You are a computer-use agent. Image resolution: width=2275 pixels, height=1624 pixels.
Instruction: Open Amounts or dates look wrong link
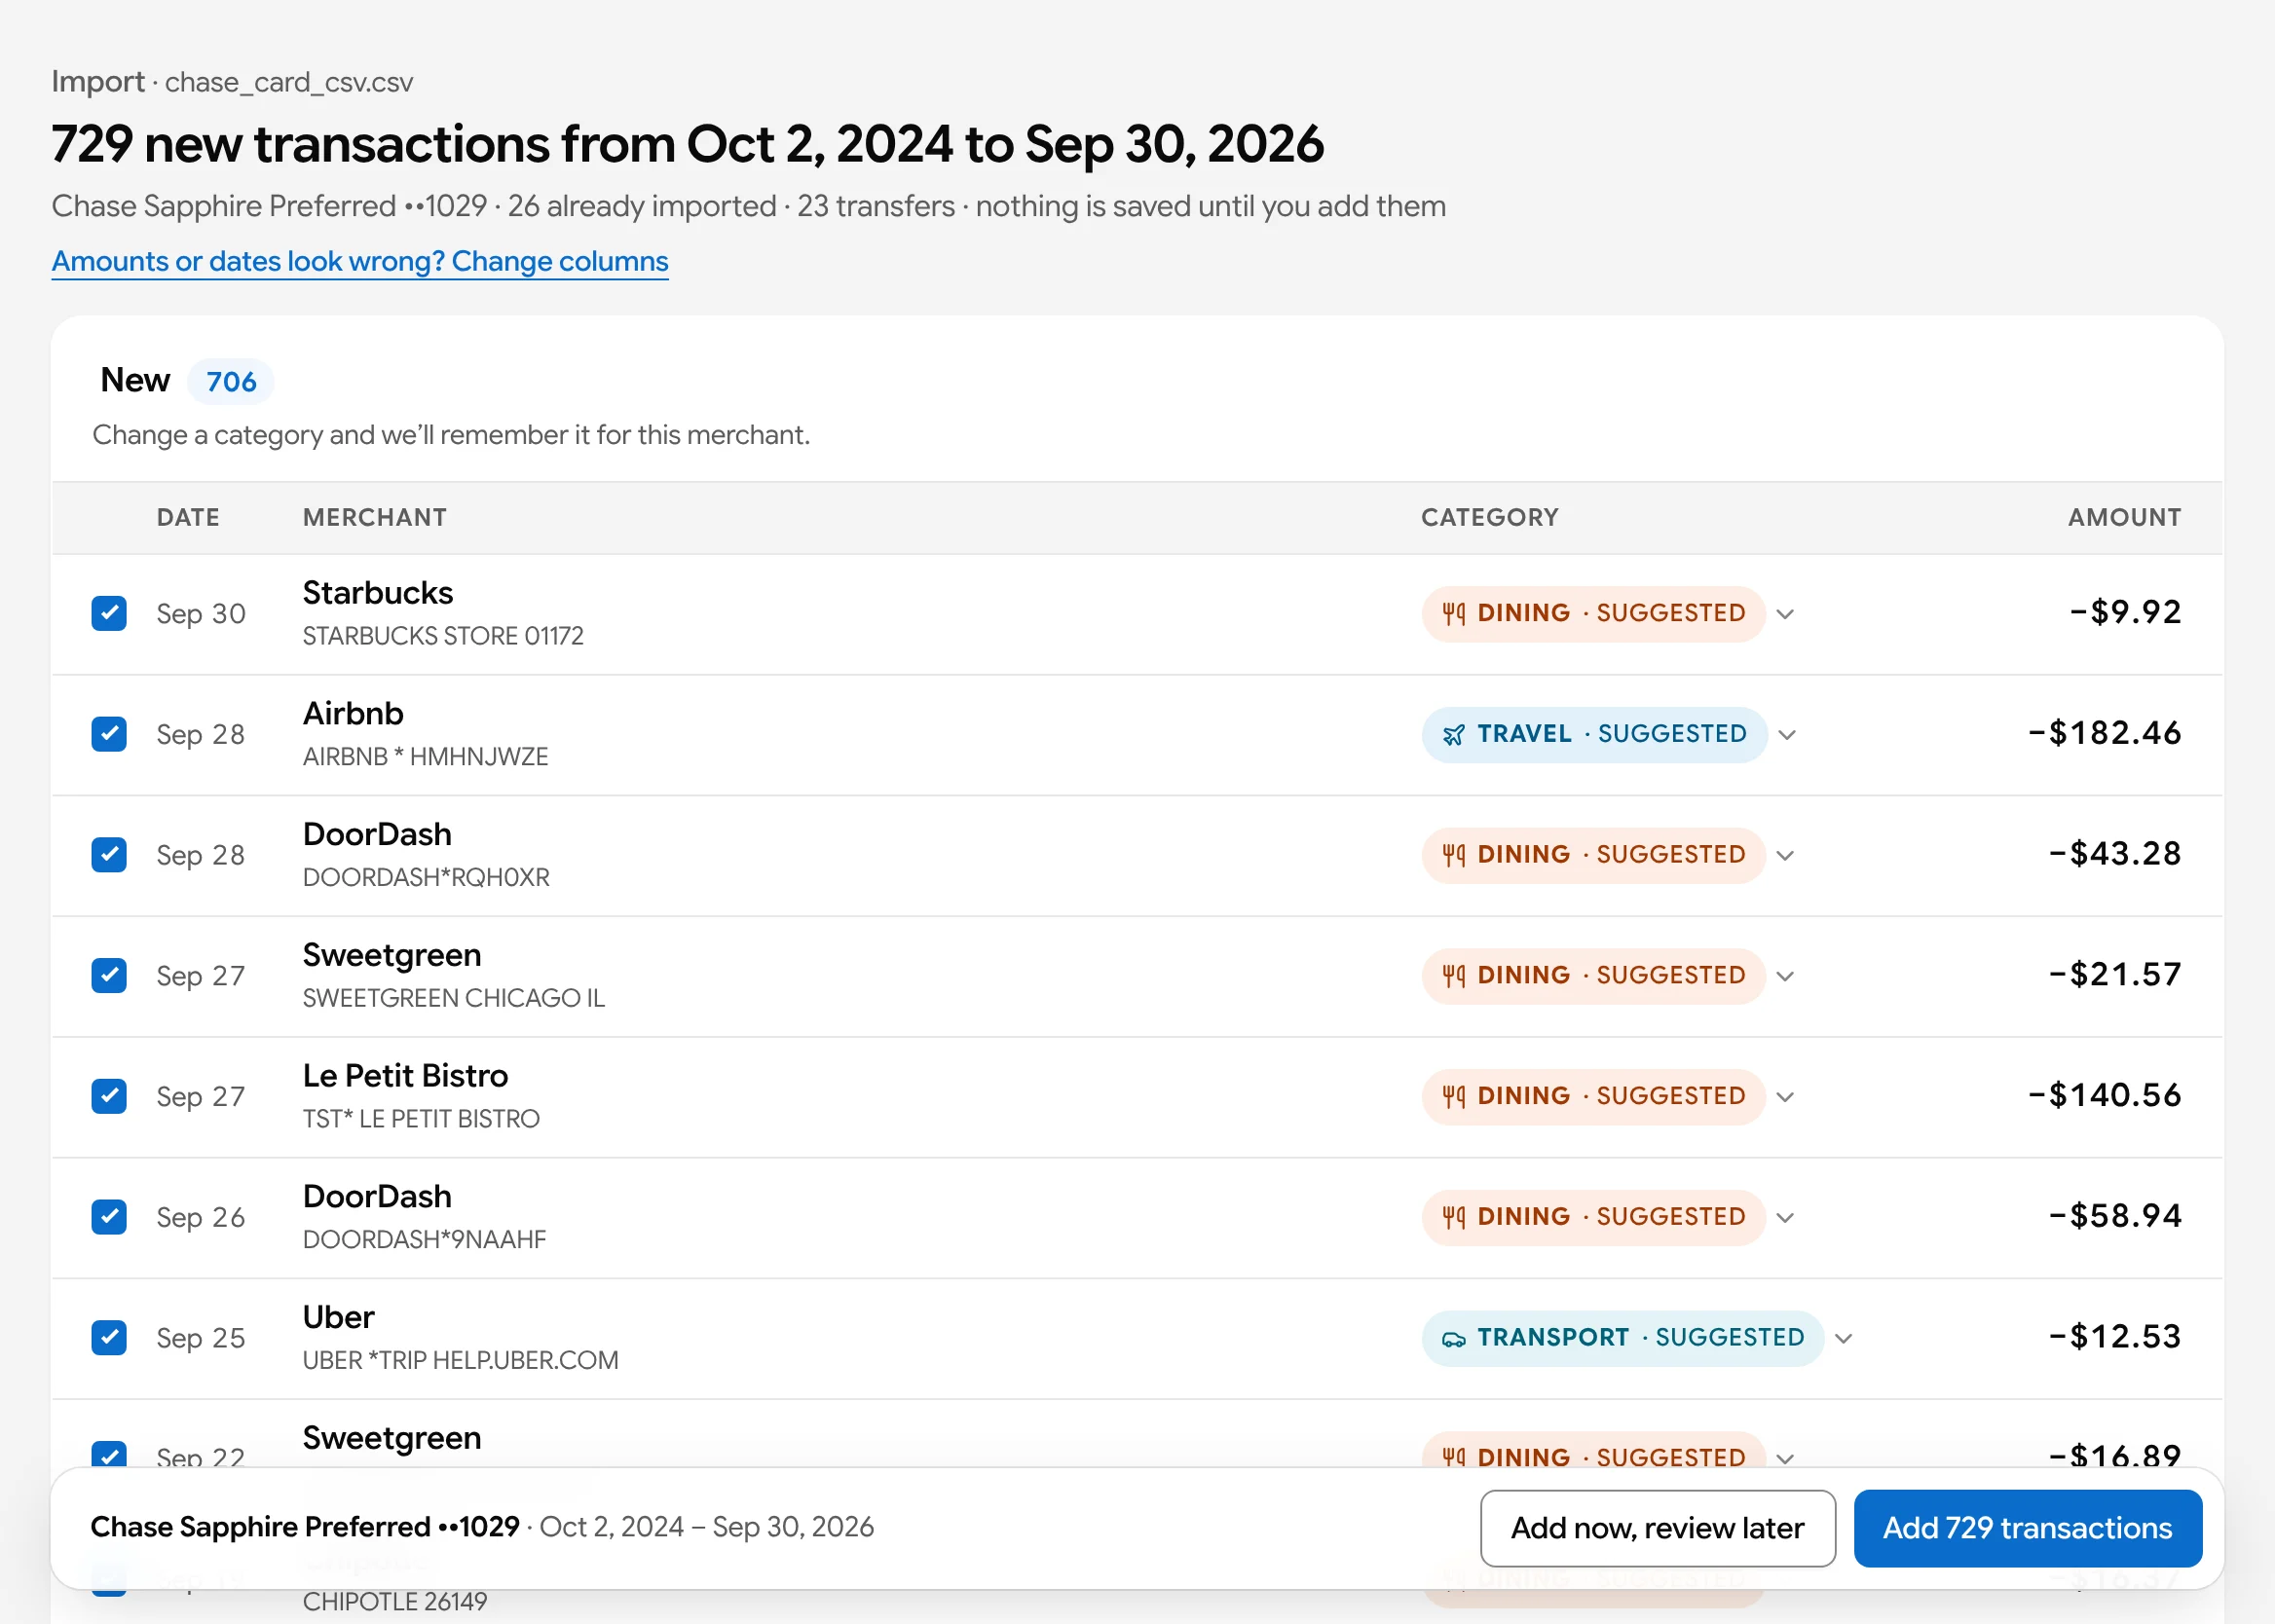pyautogui.click(x=360, y=261)
